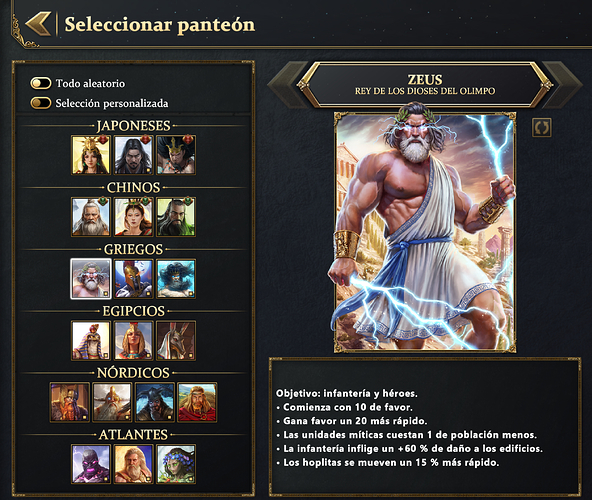The image size is (592, 500).
Task: Pick Poseidon blue portrait under Griegos
Action: tap(176, 279)
